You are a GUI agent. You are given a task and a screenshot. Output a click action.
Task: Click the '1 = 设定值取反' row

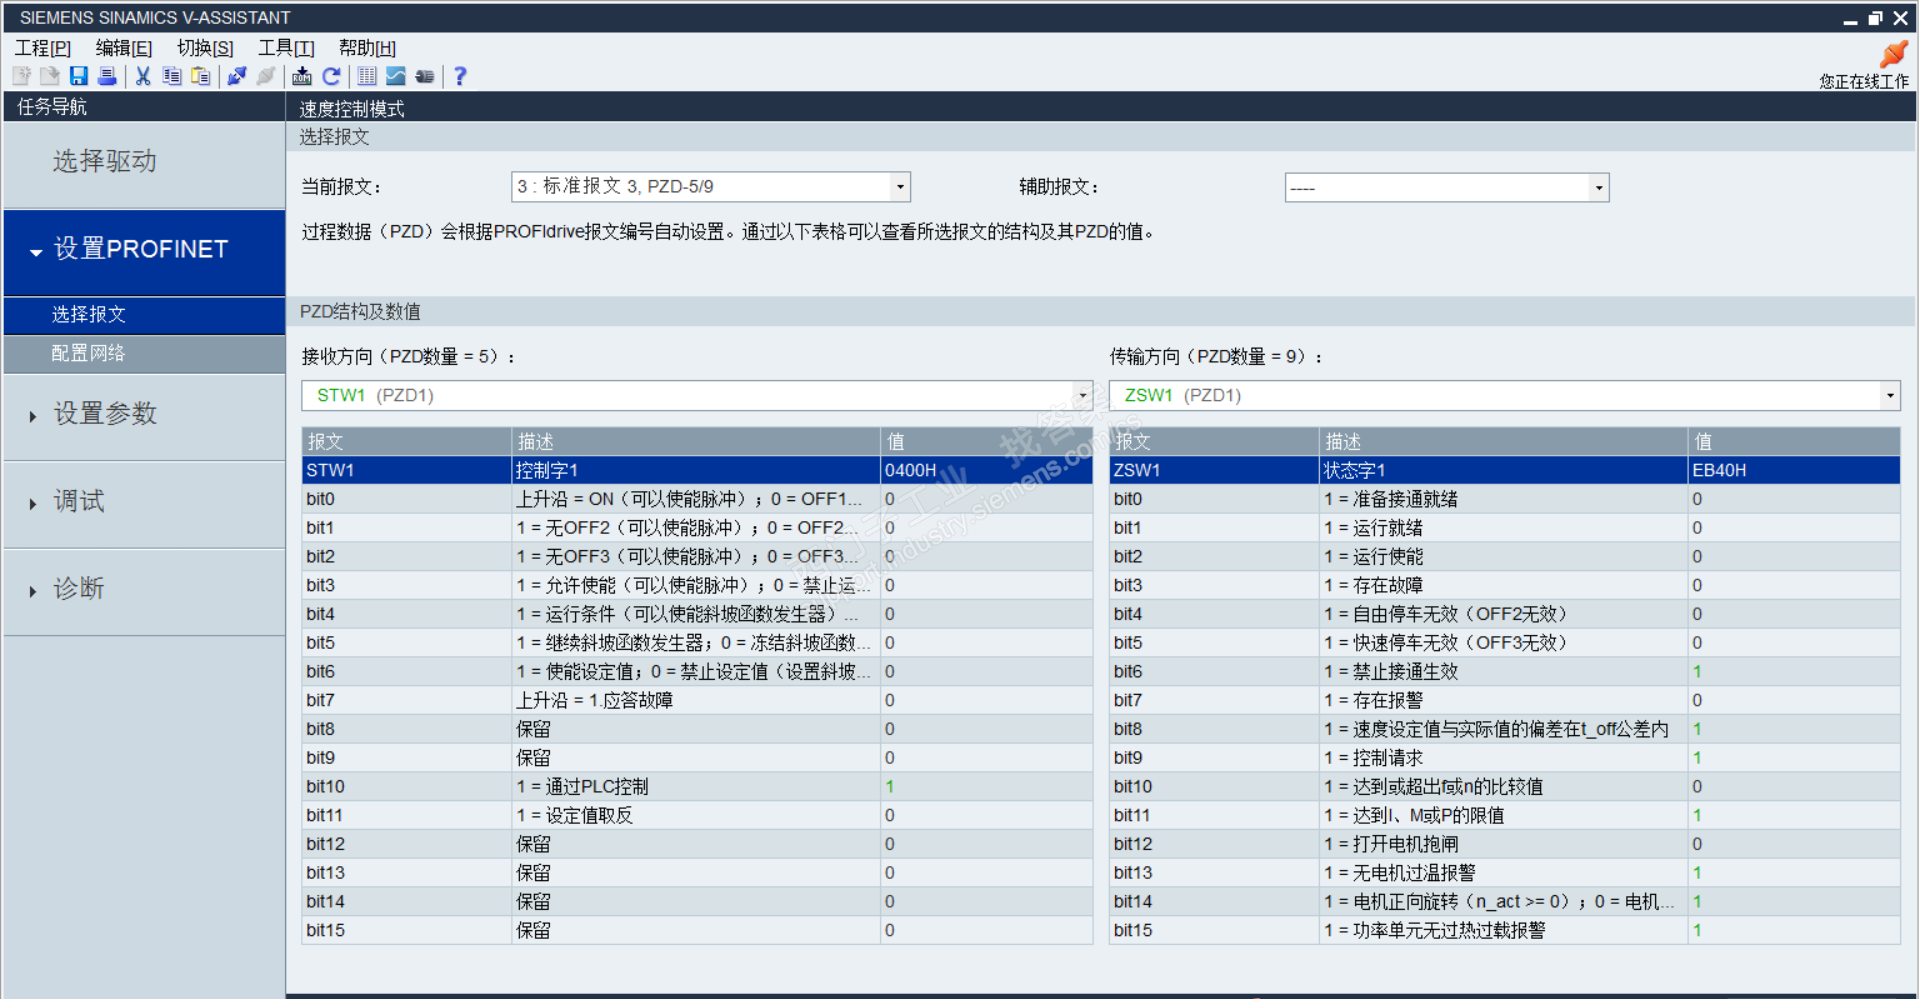[697, 816]
